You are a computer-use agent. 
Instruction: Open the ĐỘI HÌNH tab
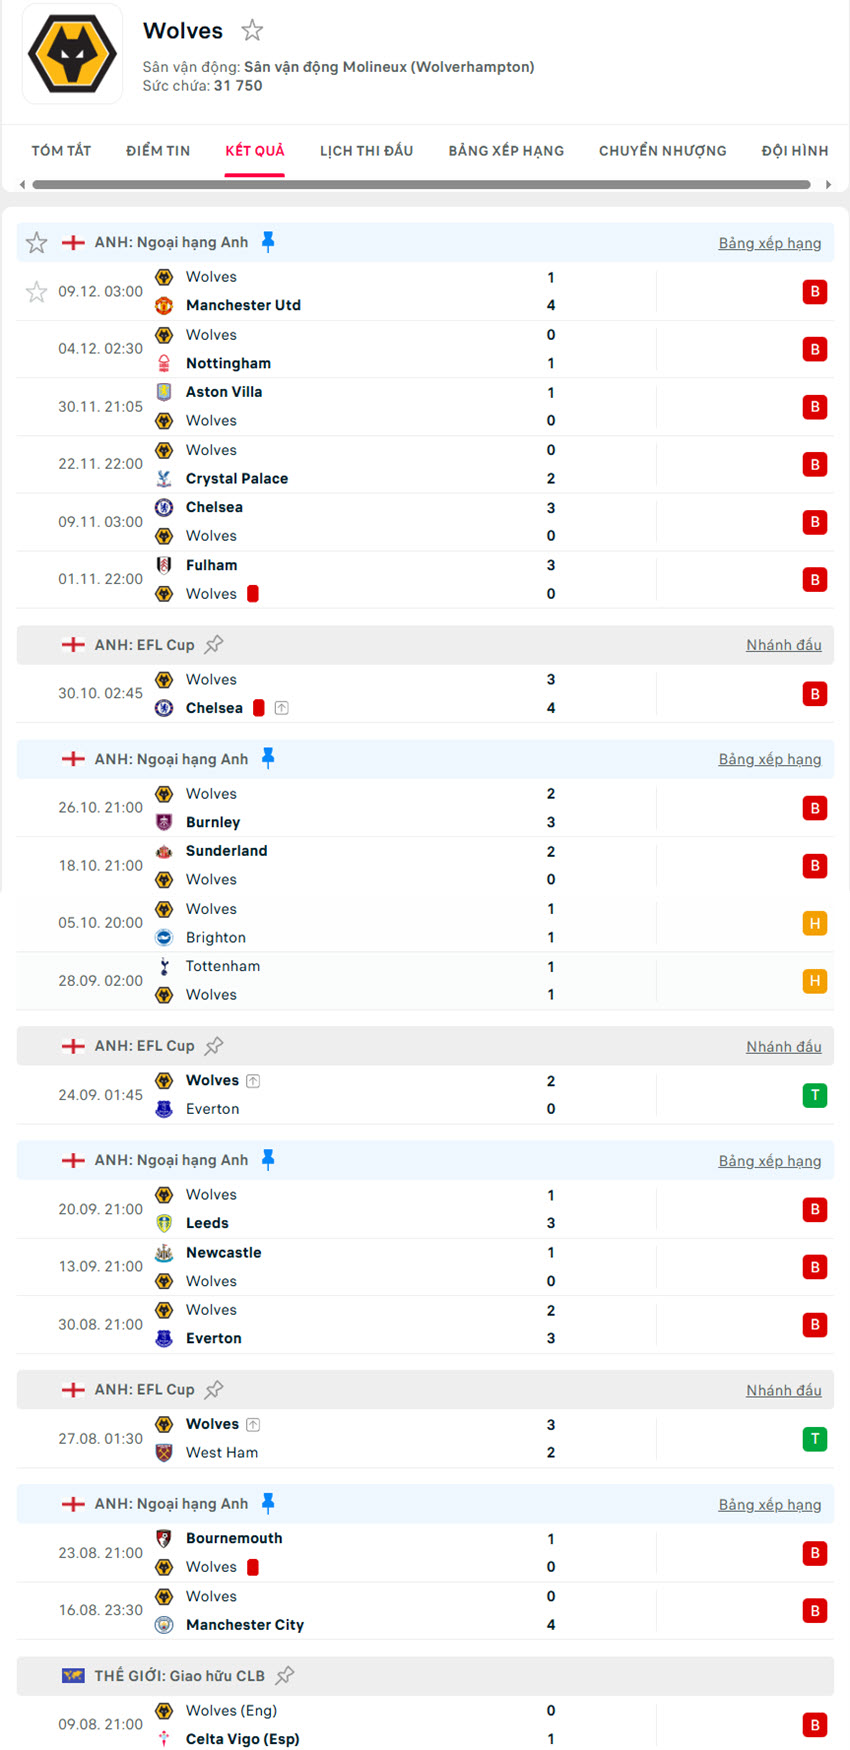pos(794,150)
